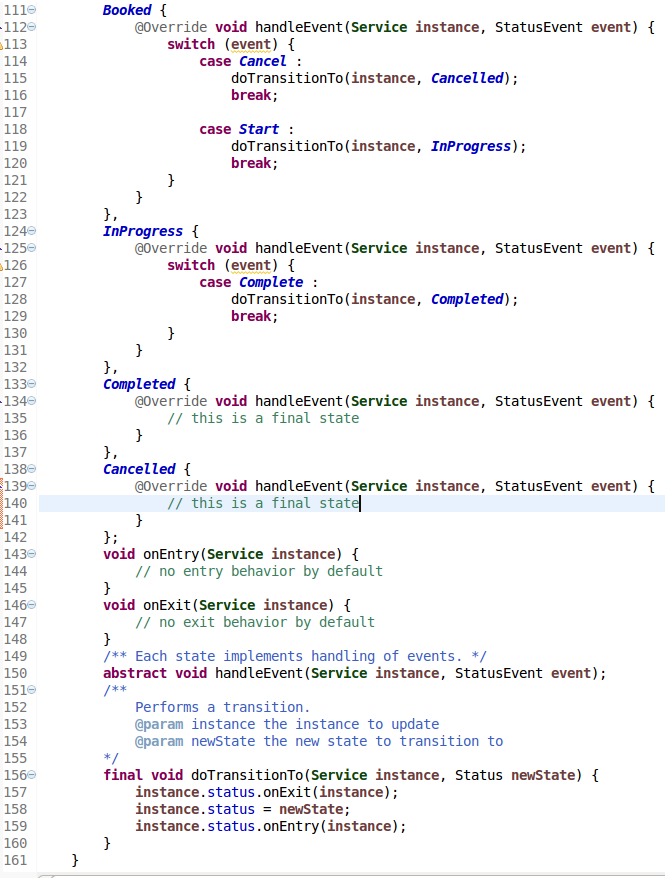Collapse handleEvent fold toggle at line 139

pyautogui.click(x=32, y=486)
